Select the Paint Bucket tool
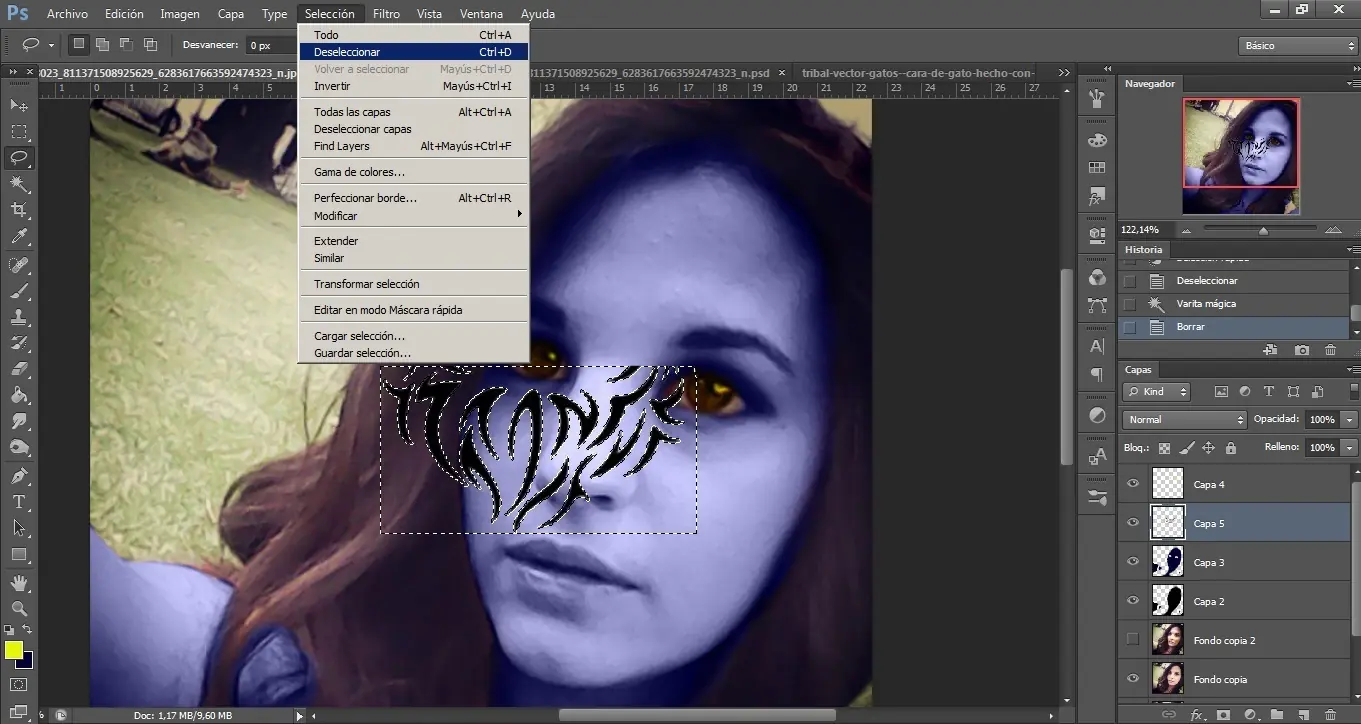The image size is (1361, 724). point(19,395)
